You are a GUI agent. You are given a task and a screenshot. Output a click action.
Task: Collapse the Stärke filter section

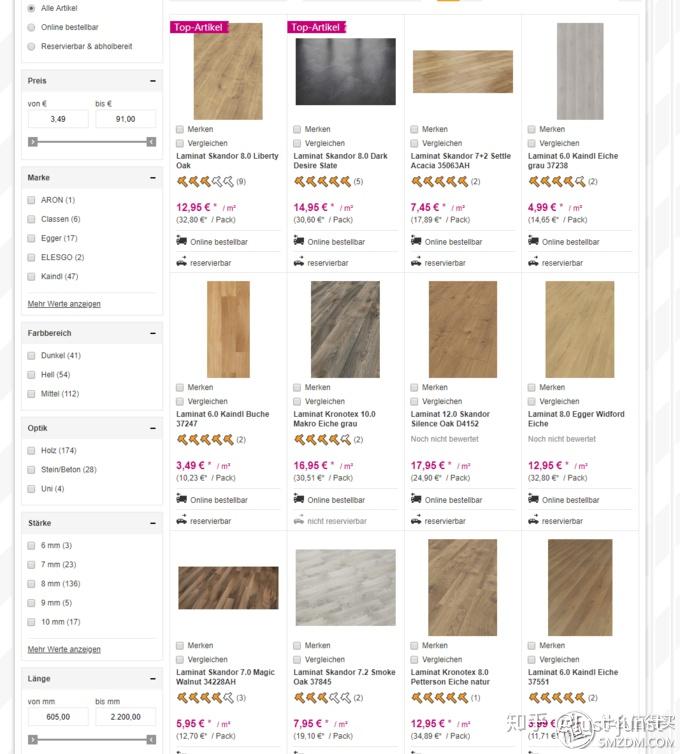pyautogui.click(x=153, y=523)
